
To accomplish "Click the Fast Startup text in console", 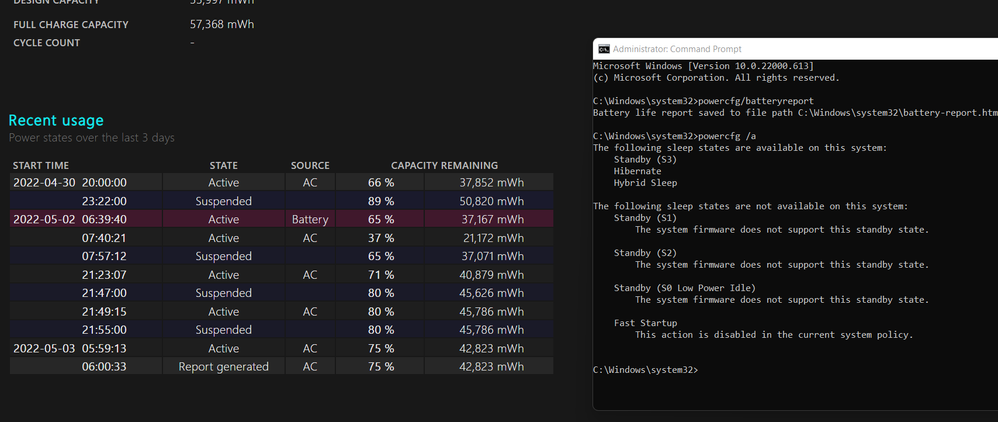I will click(645, 323).
